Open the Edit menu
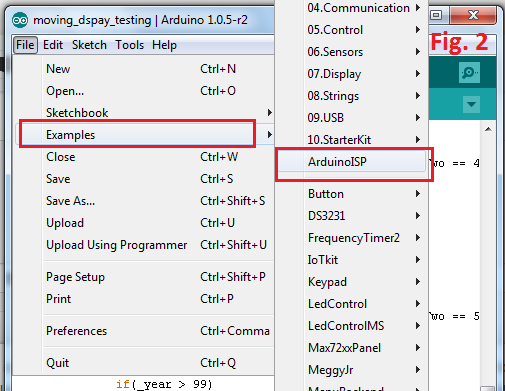Viewport: 505px width, 391px height. (x=53, y=45)
